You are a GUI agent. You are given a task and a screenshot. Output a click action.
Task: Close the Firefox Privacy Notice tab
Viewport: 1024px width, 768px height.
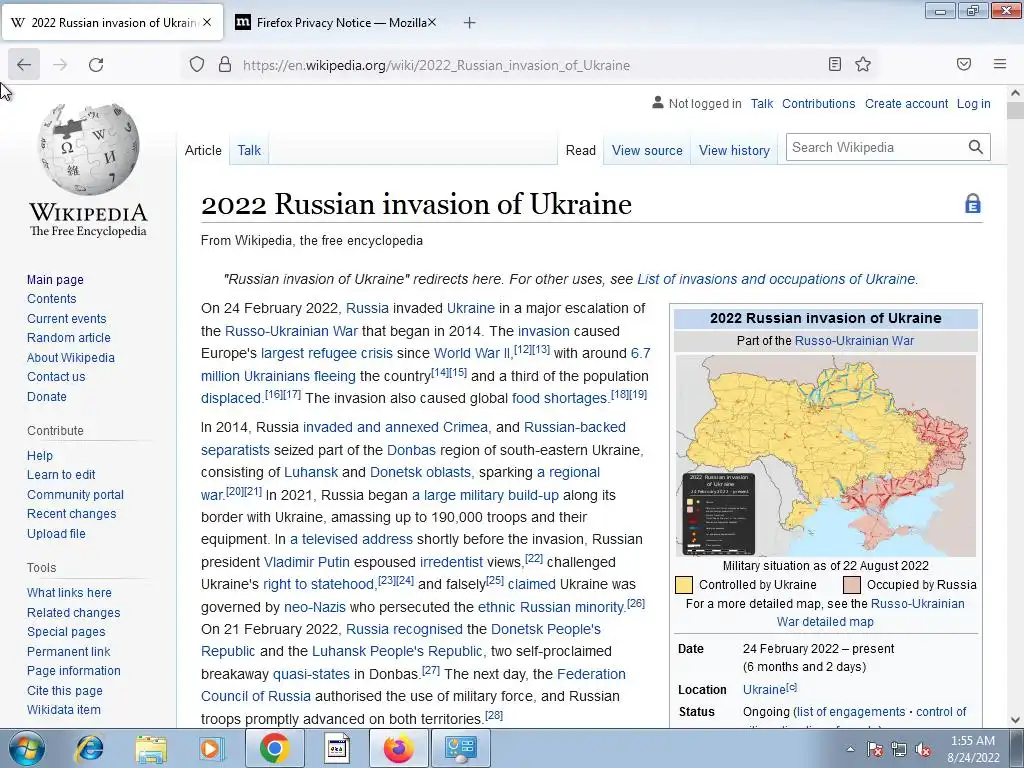click(432, 22)
